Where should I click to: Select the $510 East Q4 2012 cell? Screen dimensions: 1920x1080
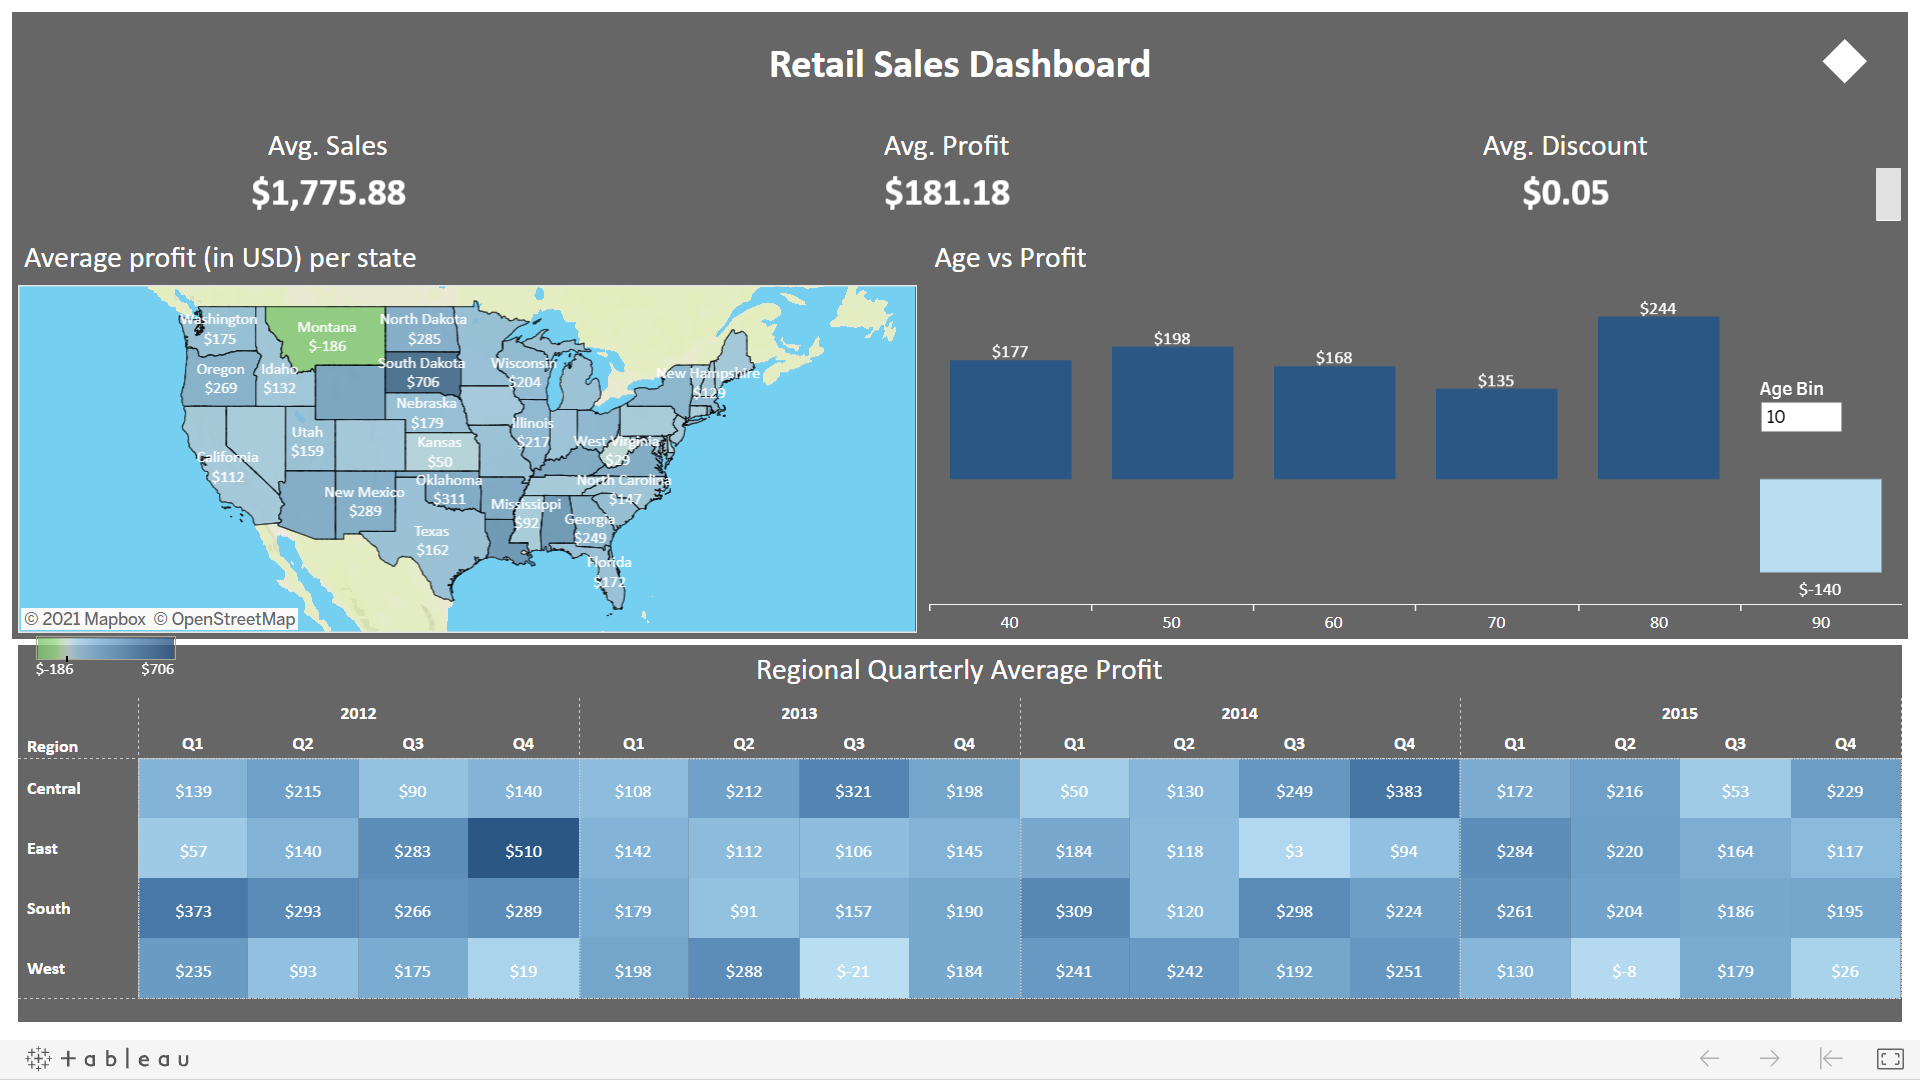click(x=523, y=849)
